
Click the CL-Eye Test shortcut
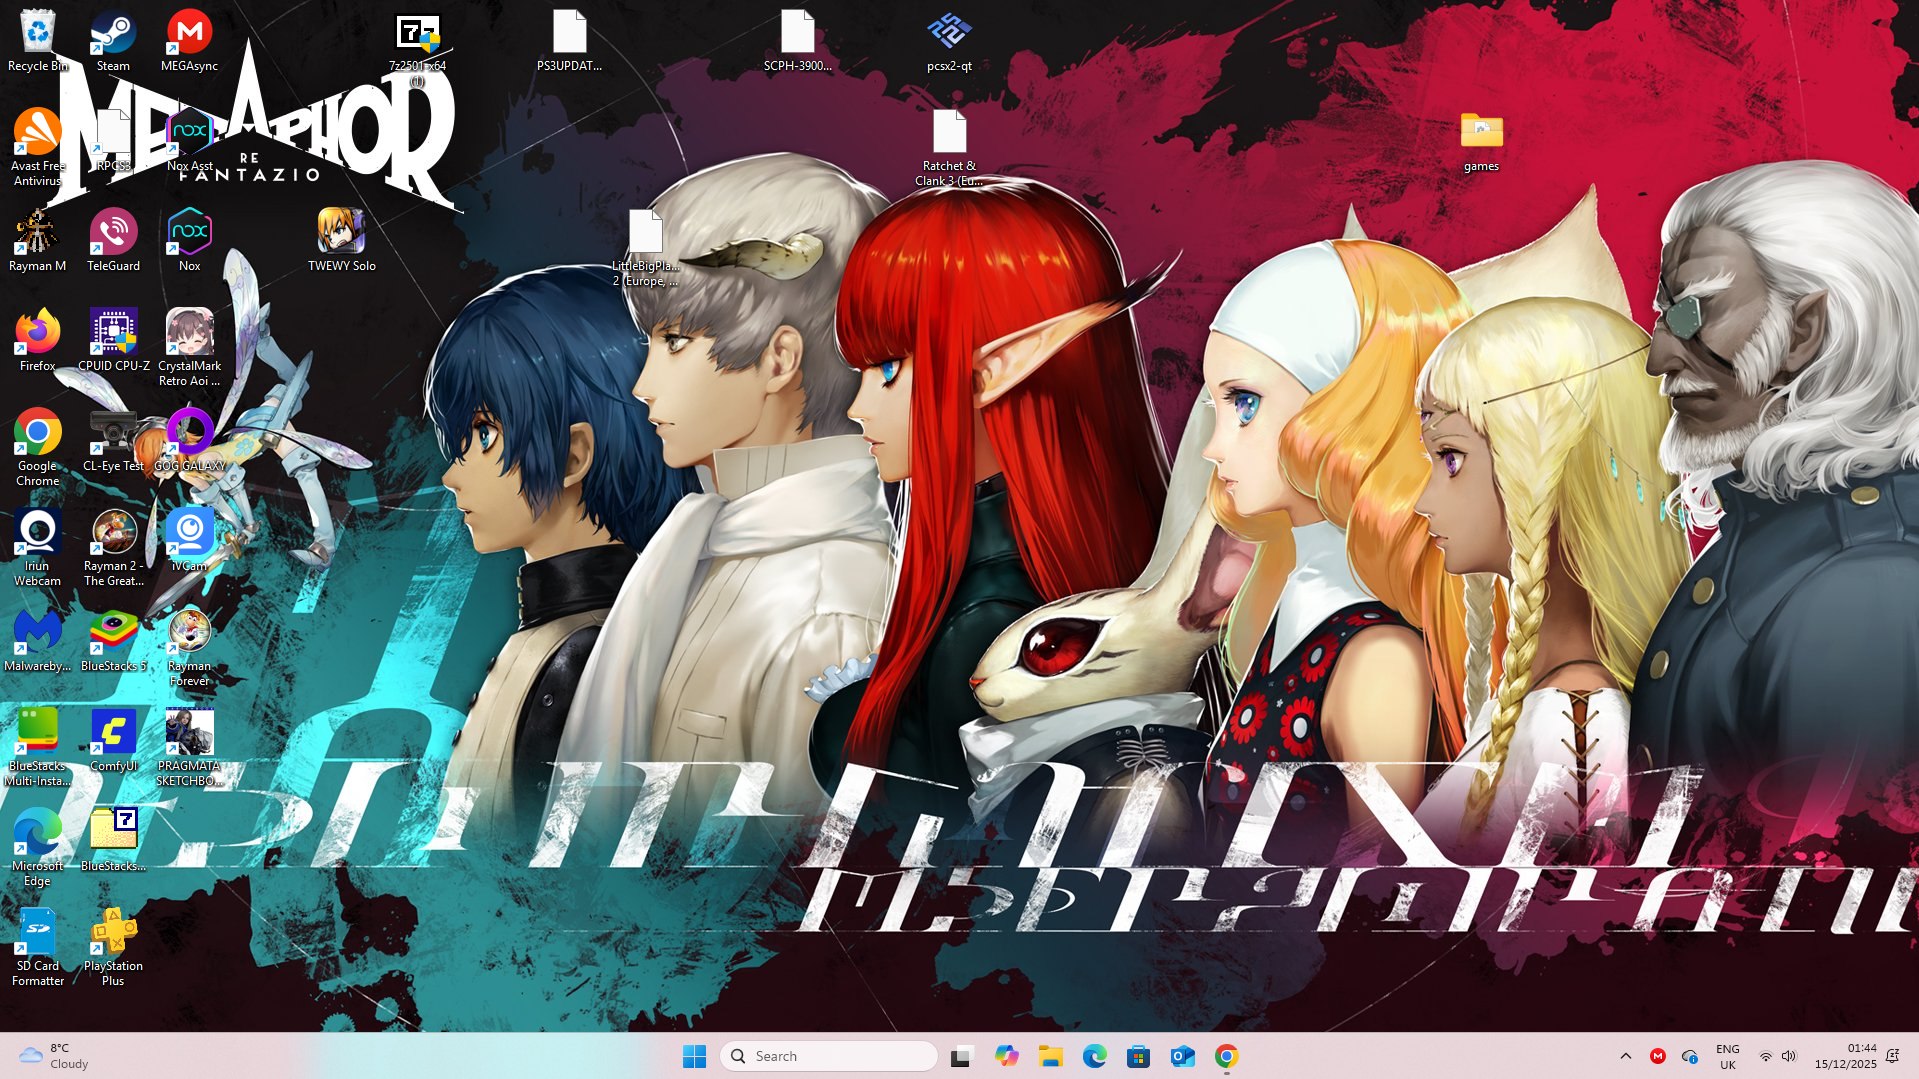pos(113,441)
